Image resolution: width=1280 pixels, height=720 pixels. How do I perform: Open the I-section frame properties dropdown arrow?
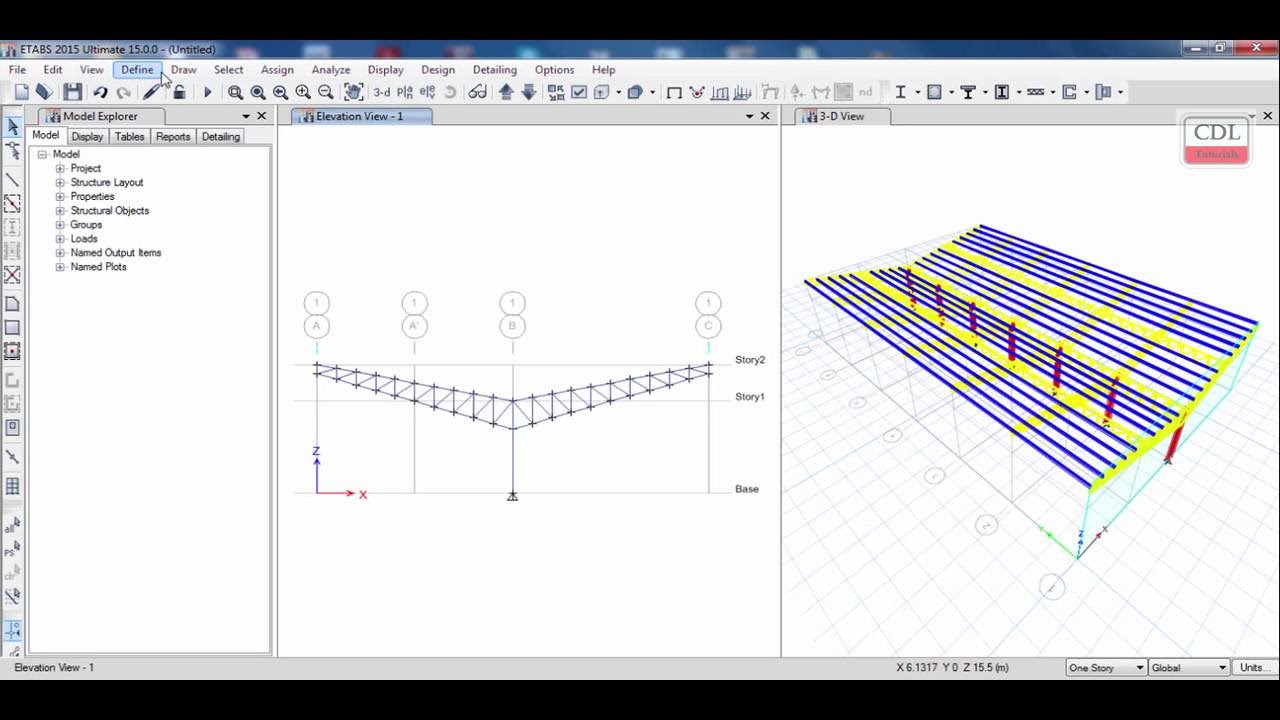[917, 92]
